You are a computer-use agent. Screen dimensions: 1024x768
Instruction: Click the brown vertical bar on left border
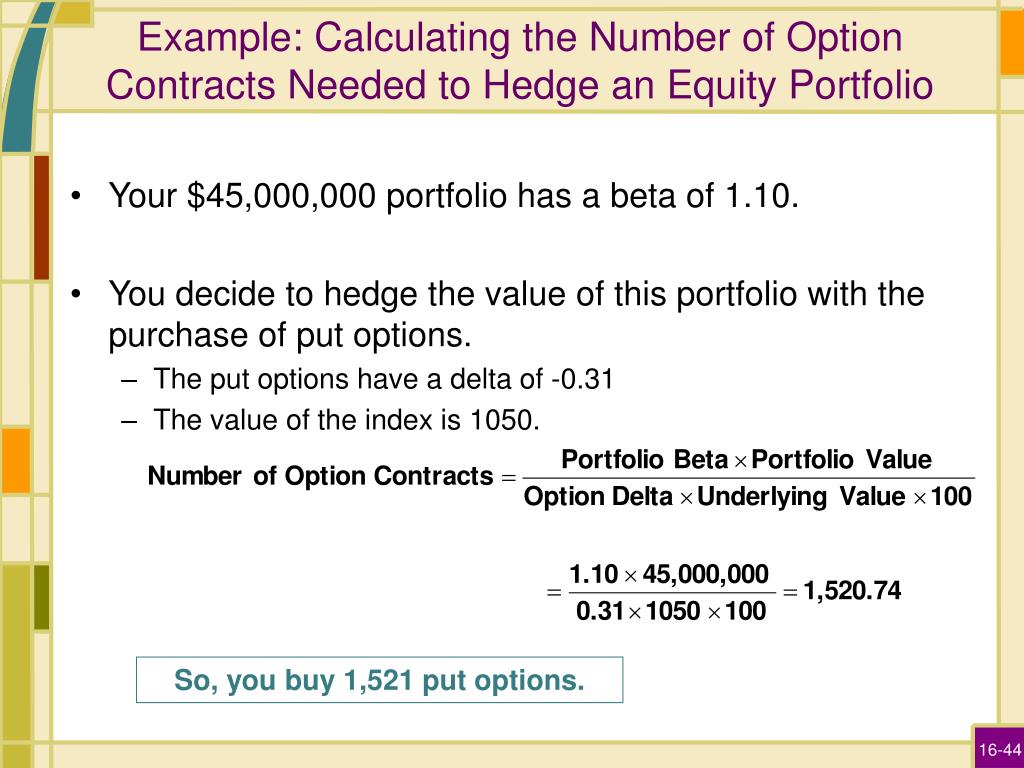pyautogui.click(x=41, y=217)
